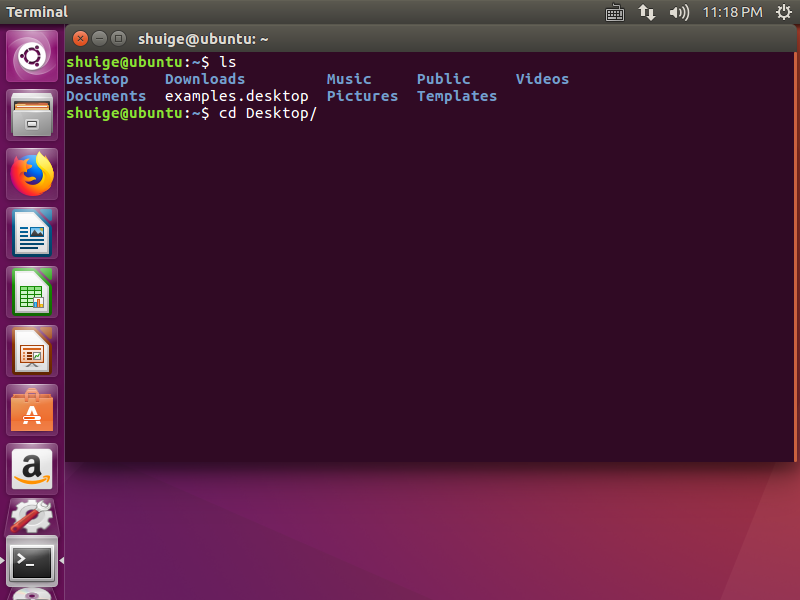Click the 'Music' directory name

[x=349, y=79]
